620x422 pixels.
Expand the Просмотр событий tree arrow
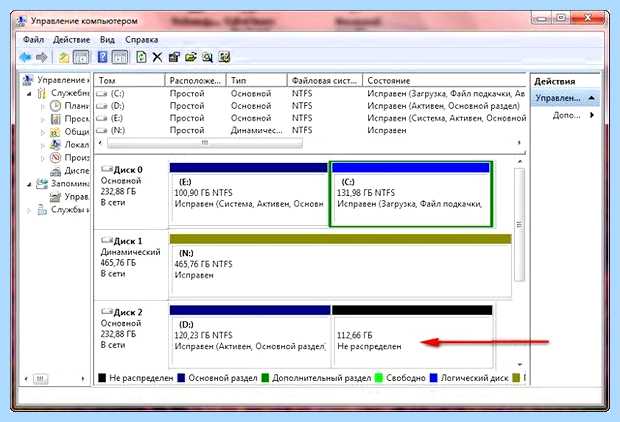click(43, 119)
